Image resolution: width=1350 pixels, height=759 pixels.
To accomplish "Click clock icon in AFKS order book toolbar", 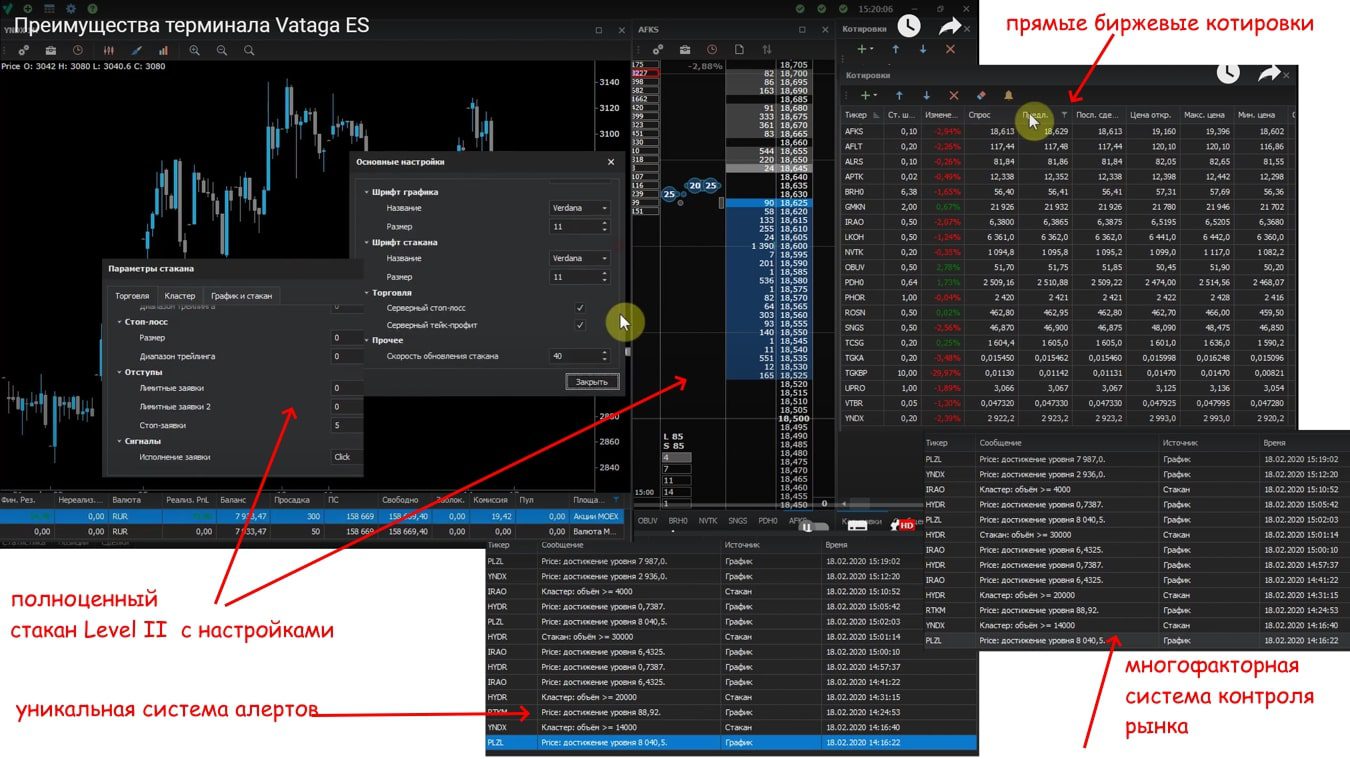I will pyautogui.click(x=712, y=49).
